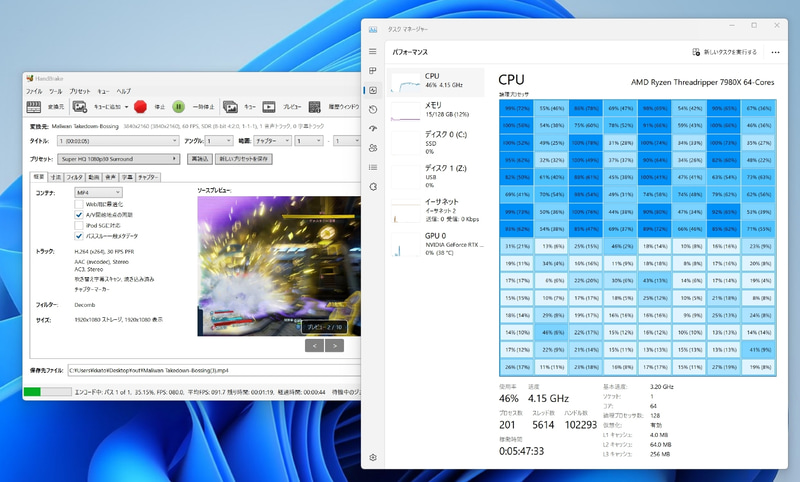This screenshot has height=482, width=800.
Task: Open the start chapter number dropdown
Action: point(309,141)
